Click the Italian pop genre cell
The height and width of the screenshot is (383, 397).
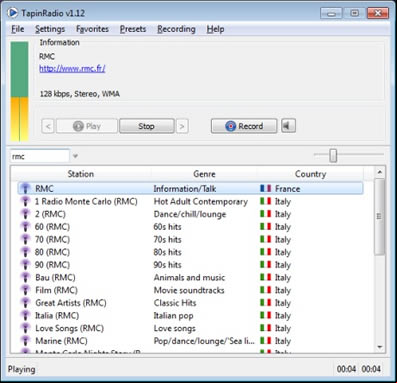coord(173,315)
